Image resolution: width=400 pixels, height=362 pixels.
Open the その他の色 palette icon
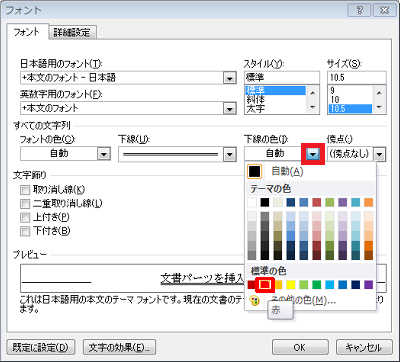coord(254,301)
